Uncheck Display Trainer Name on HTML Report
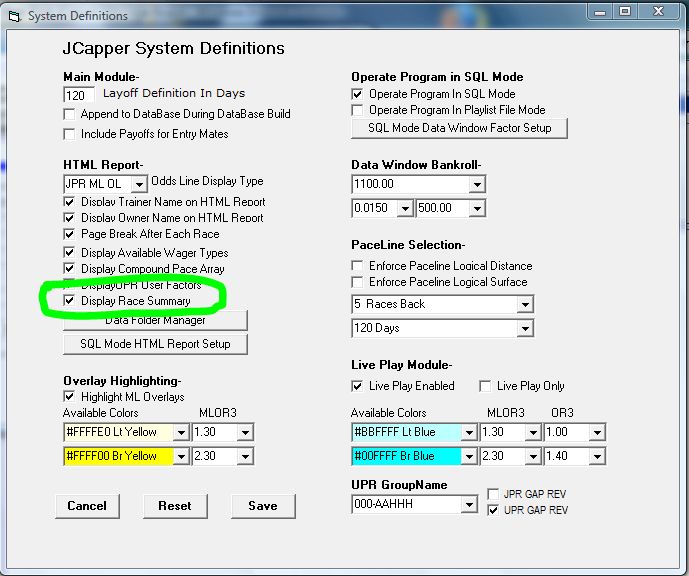 click(69, 202)
